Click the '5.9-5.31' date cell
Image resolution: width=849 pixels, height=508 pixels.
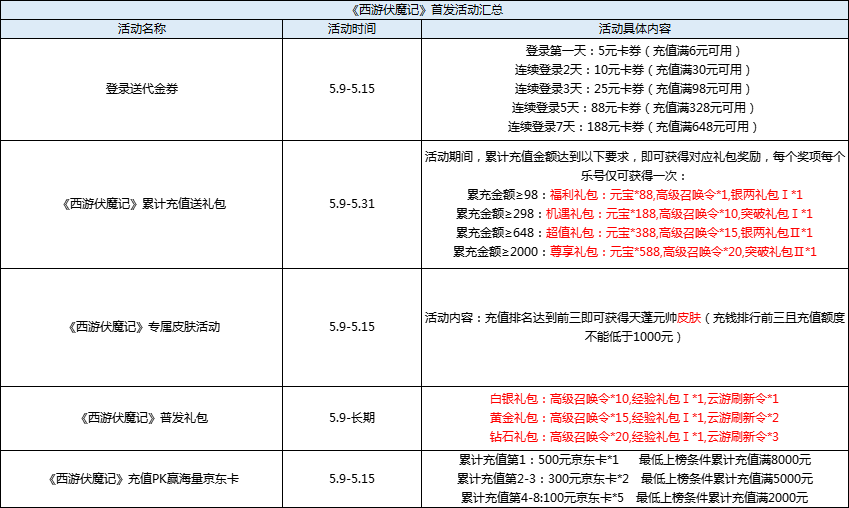pyautogui.click(x=351, y=204)
